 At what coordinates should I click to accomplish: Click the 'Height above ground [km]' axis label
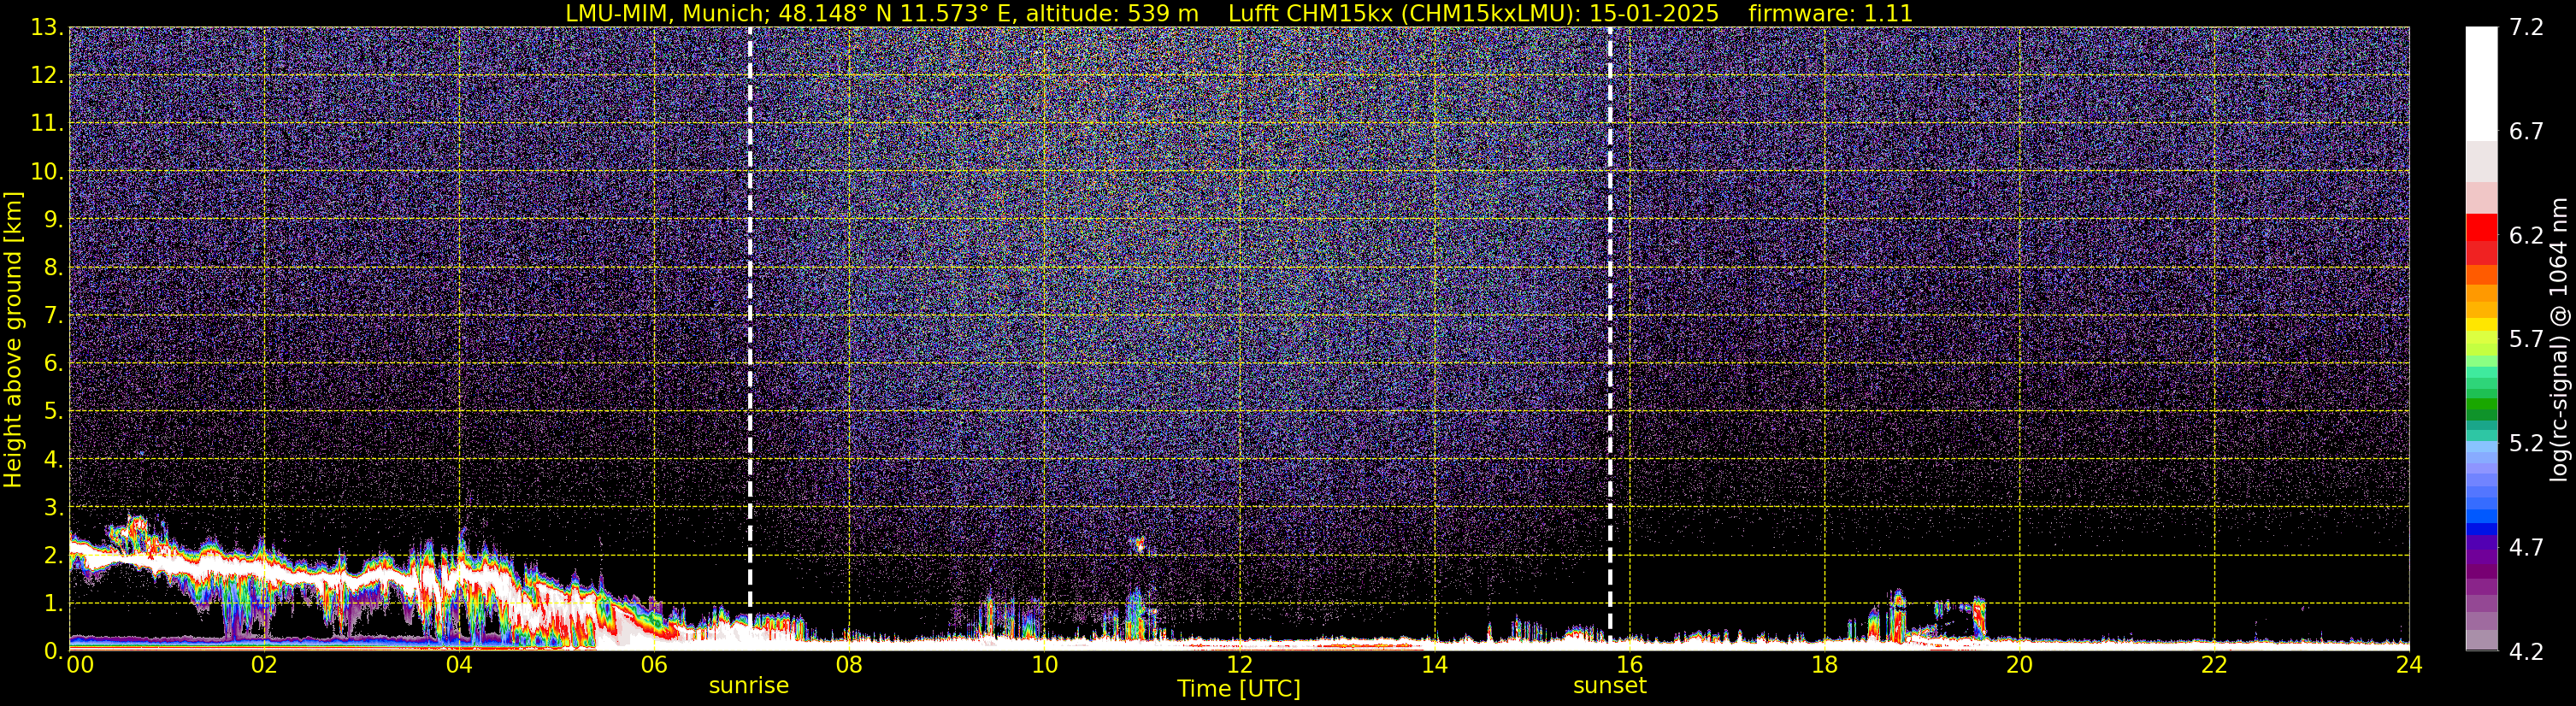[13, 339]
